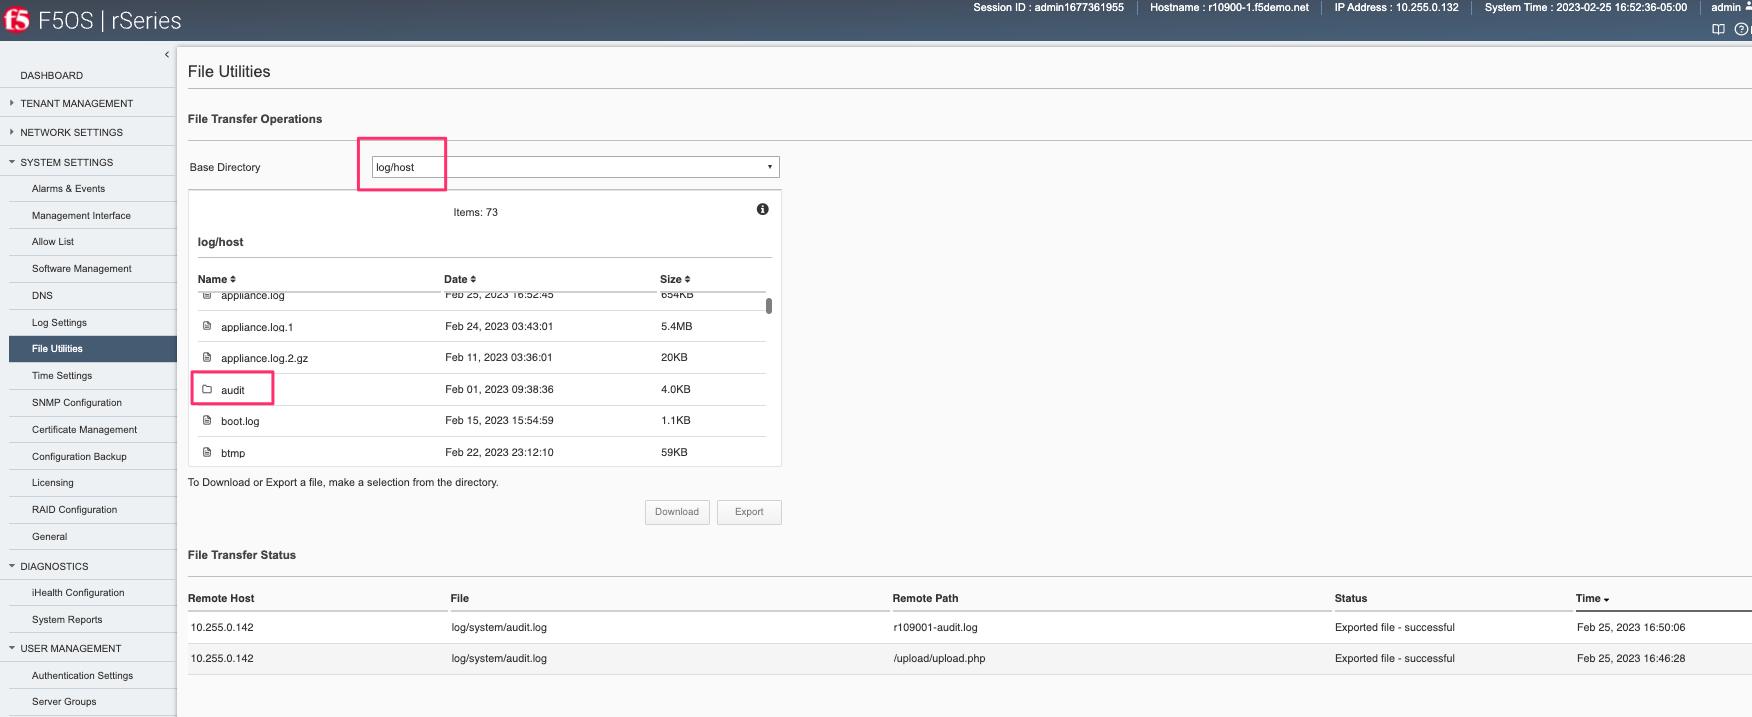
Task: Click r109001-audit.log remote path cell
Action: (x=935, y=627)
